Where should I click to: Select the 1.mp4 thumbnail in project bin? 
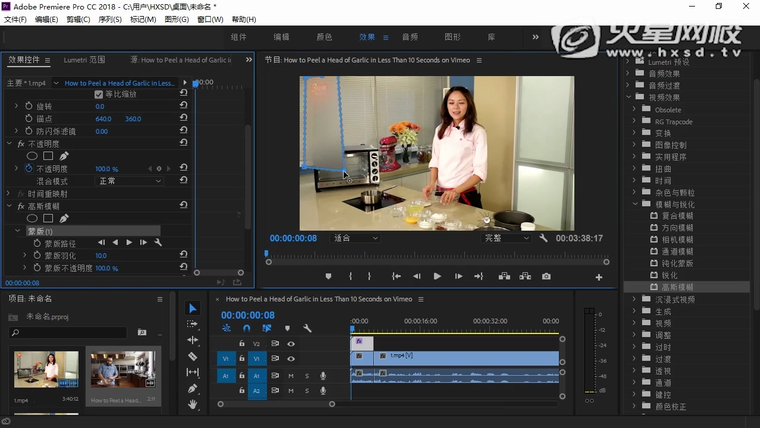(46, 369)
